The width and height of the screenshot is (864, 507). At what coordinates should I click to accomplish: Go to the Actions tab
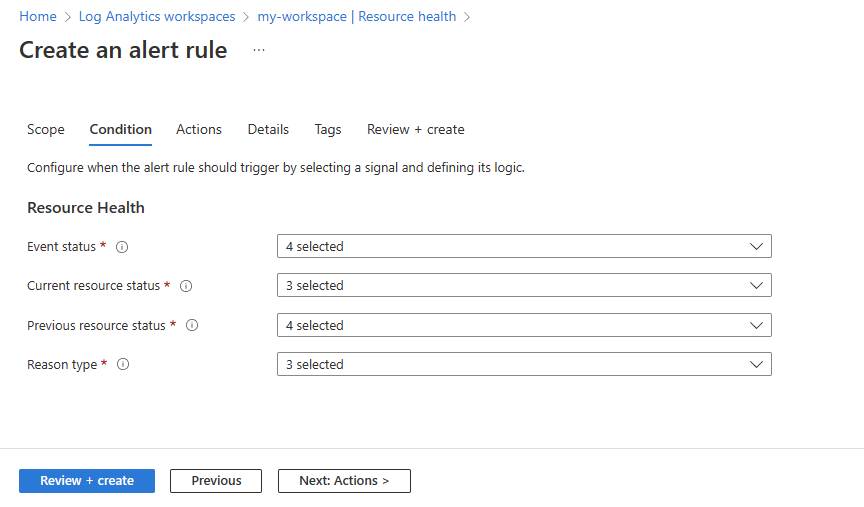199,130
